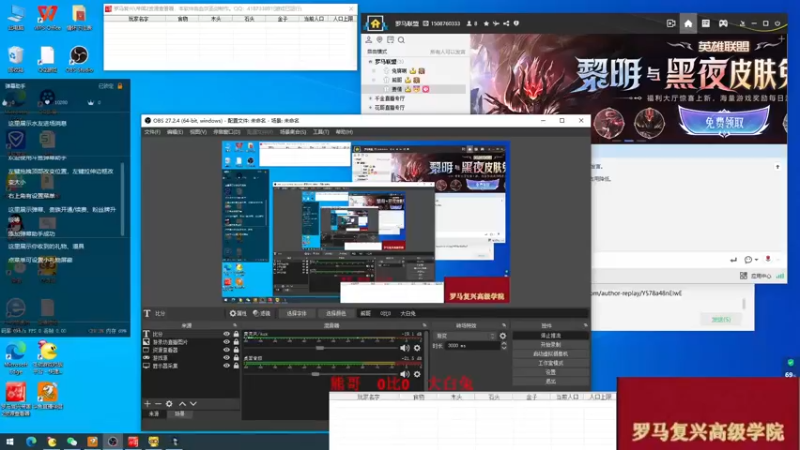Screen dimensions: 800x450
Task: Toggle lock on the display capture source row
Action: [x=236, y=366]
